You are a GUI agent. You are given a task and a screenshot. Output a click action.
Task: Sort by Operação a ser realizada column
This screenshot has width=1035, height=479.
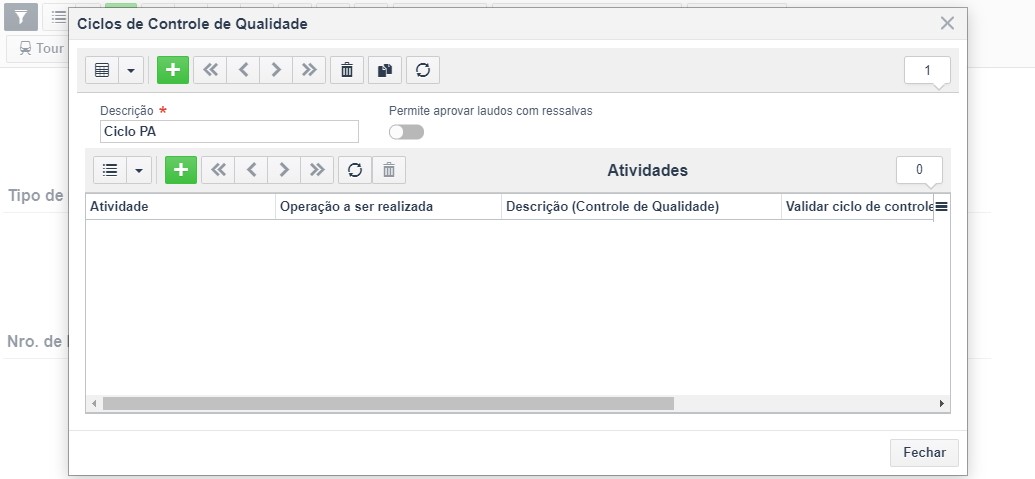[x=388, y=207]
